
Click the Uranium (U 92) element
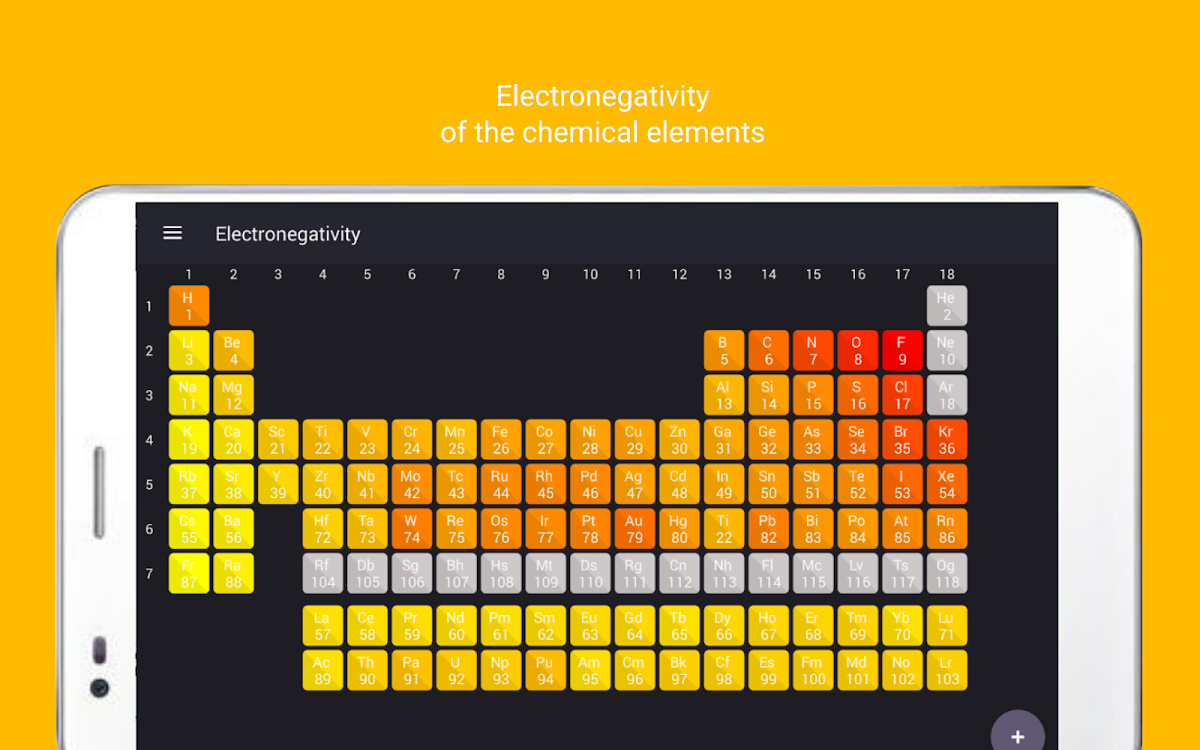point(456,671)
